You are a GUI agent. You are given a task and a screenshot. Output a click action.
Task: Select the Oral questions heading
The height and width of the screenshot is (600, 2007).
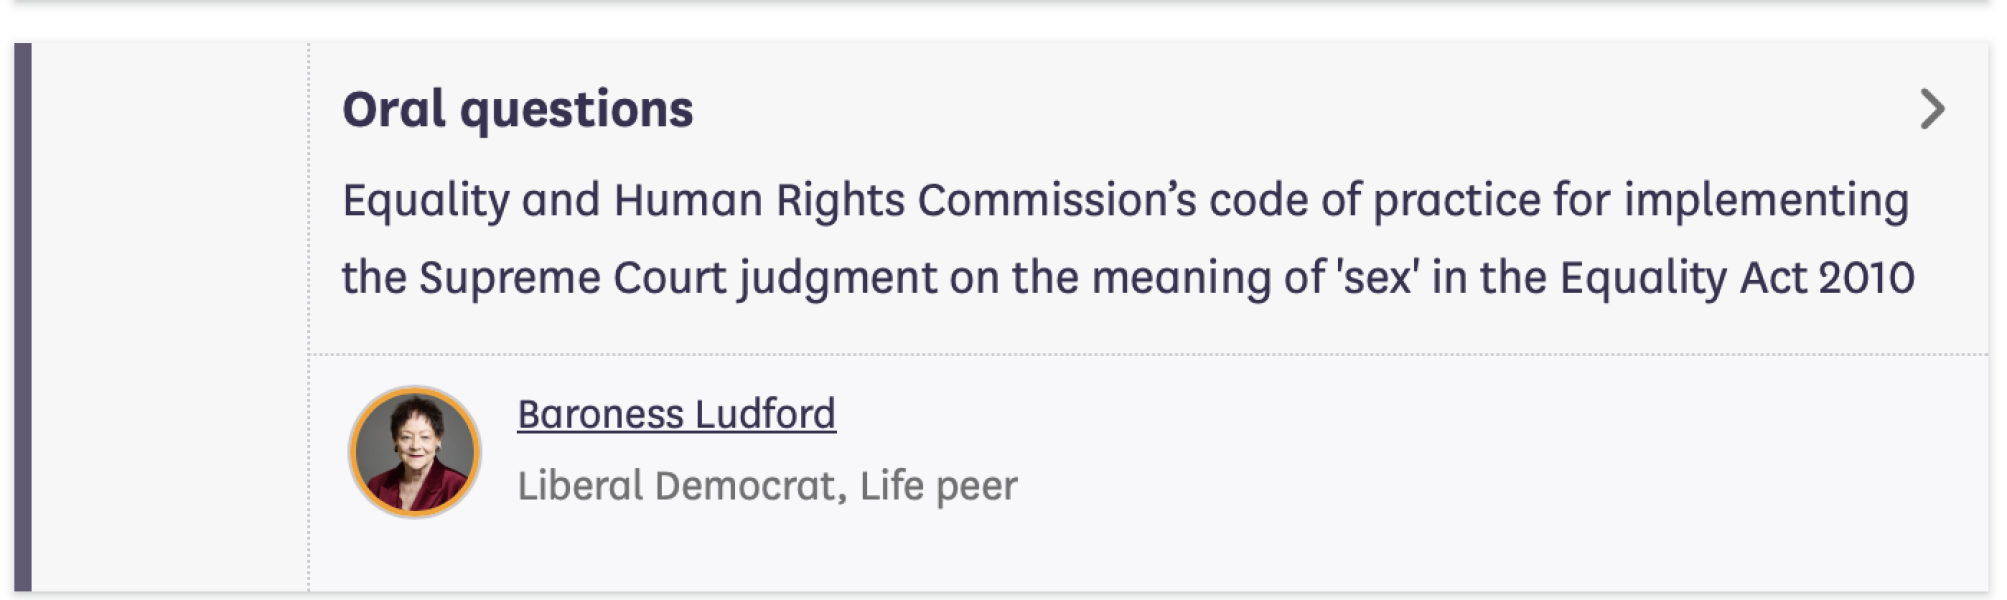(x=518, y=112)
